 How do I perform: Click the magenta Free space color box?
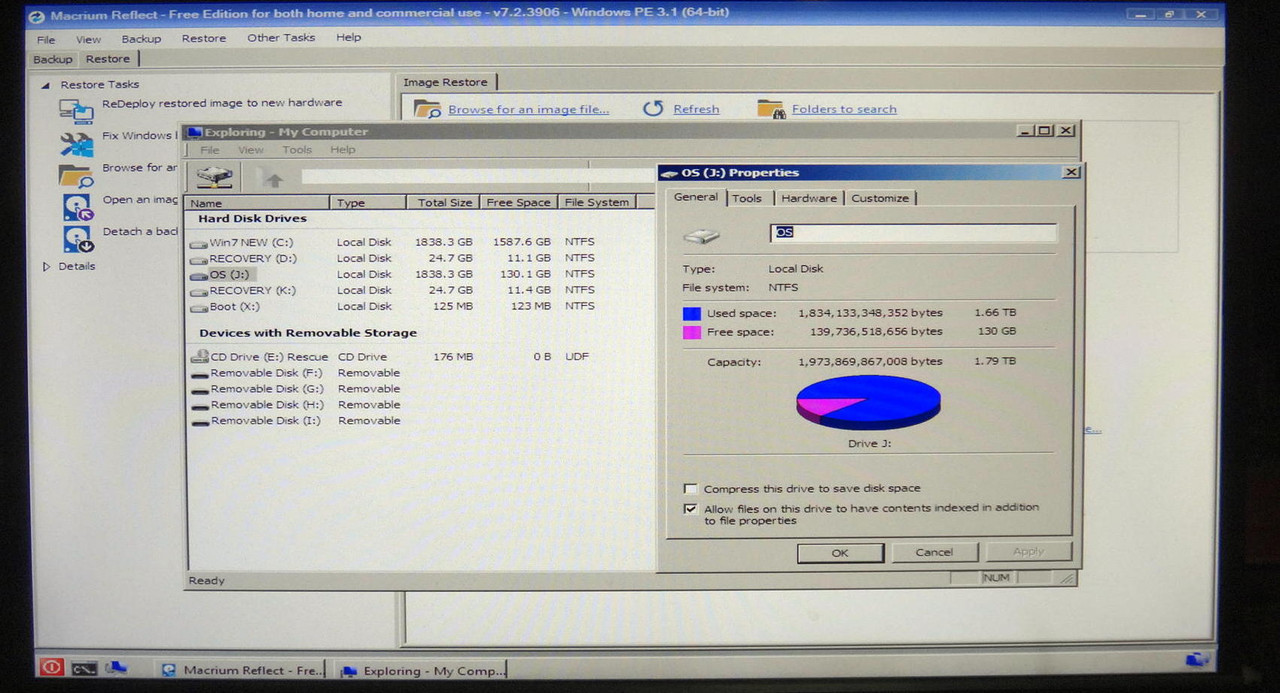691,332
